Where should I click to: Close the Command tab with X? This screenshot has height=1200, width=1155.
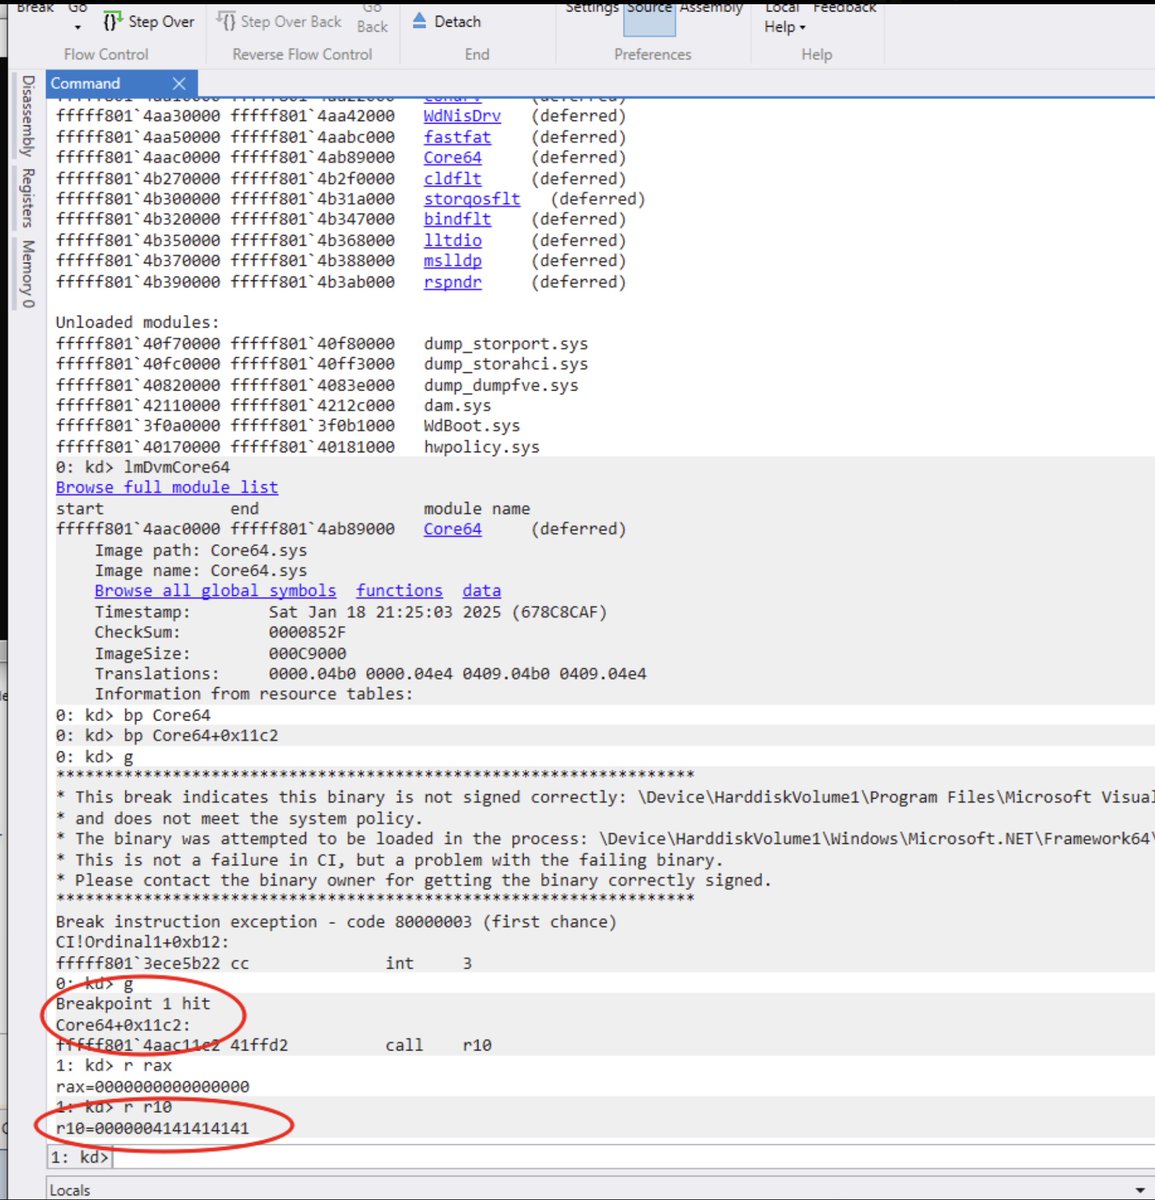tap(179, 83)
